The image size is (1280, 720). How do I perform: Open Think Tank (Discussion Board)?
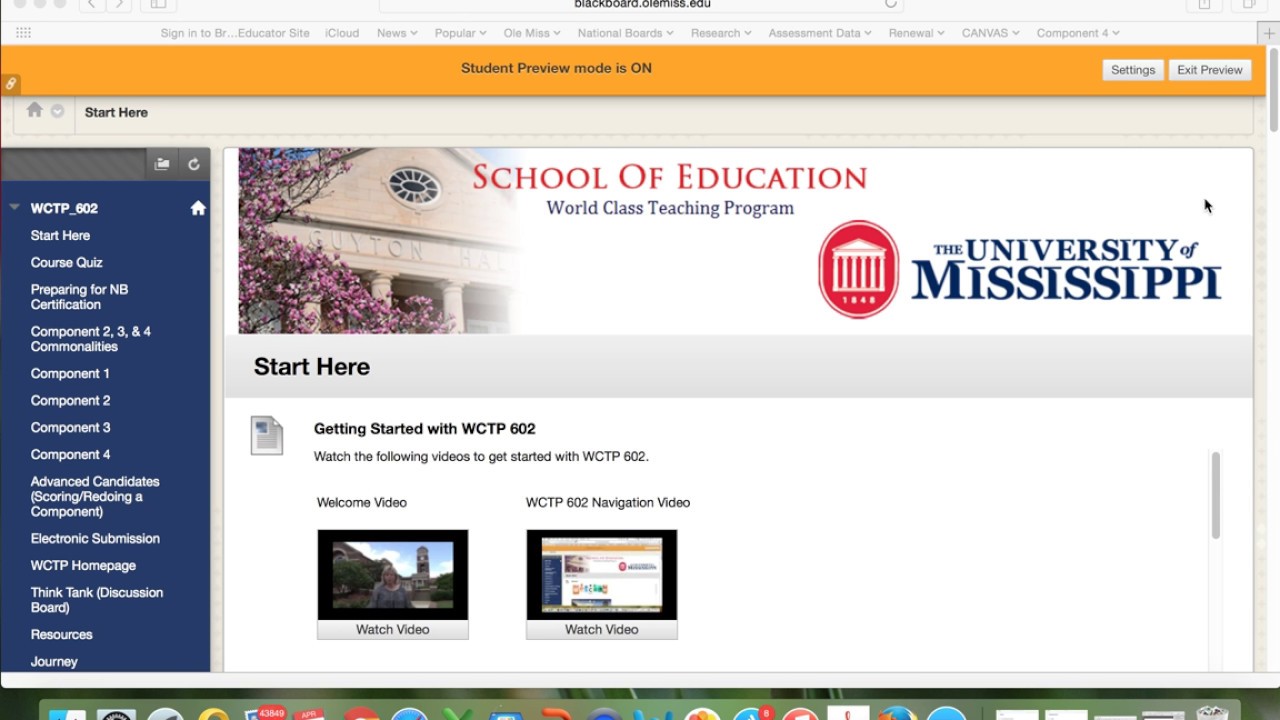point(96,600)
